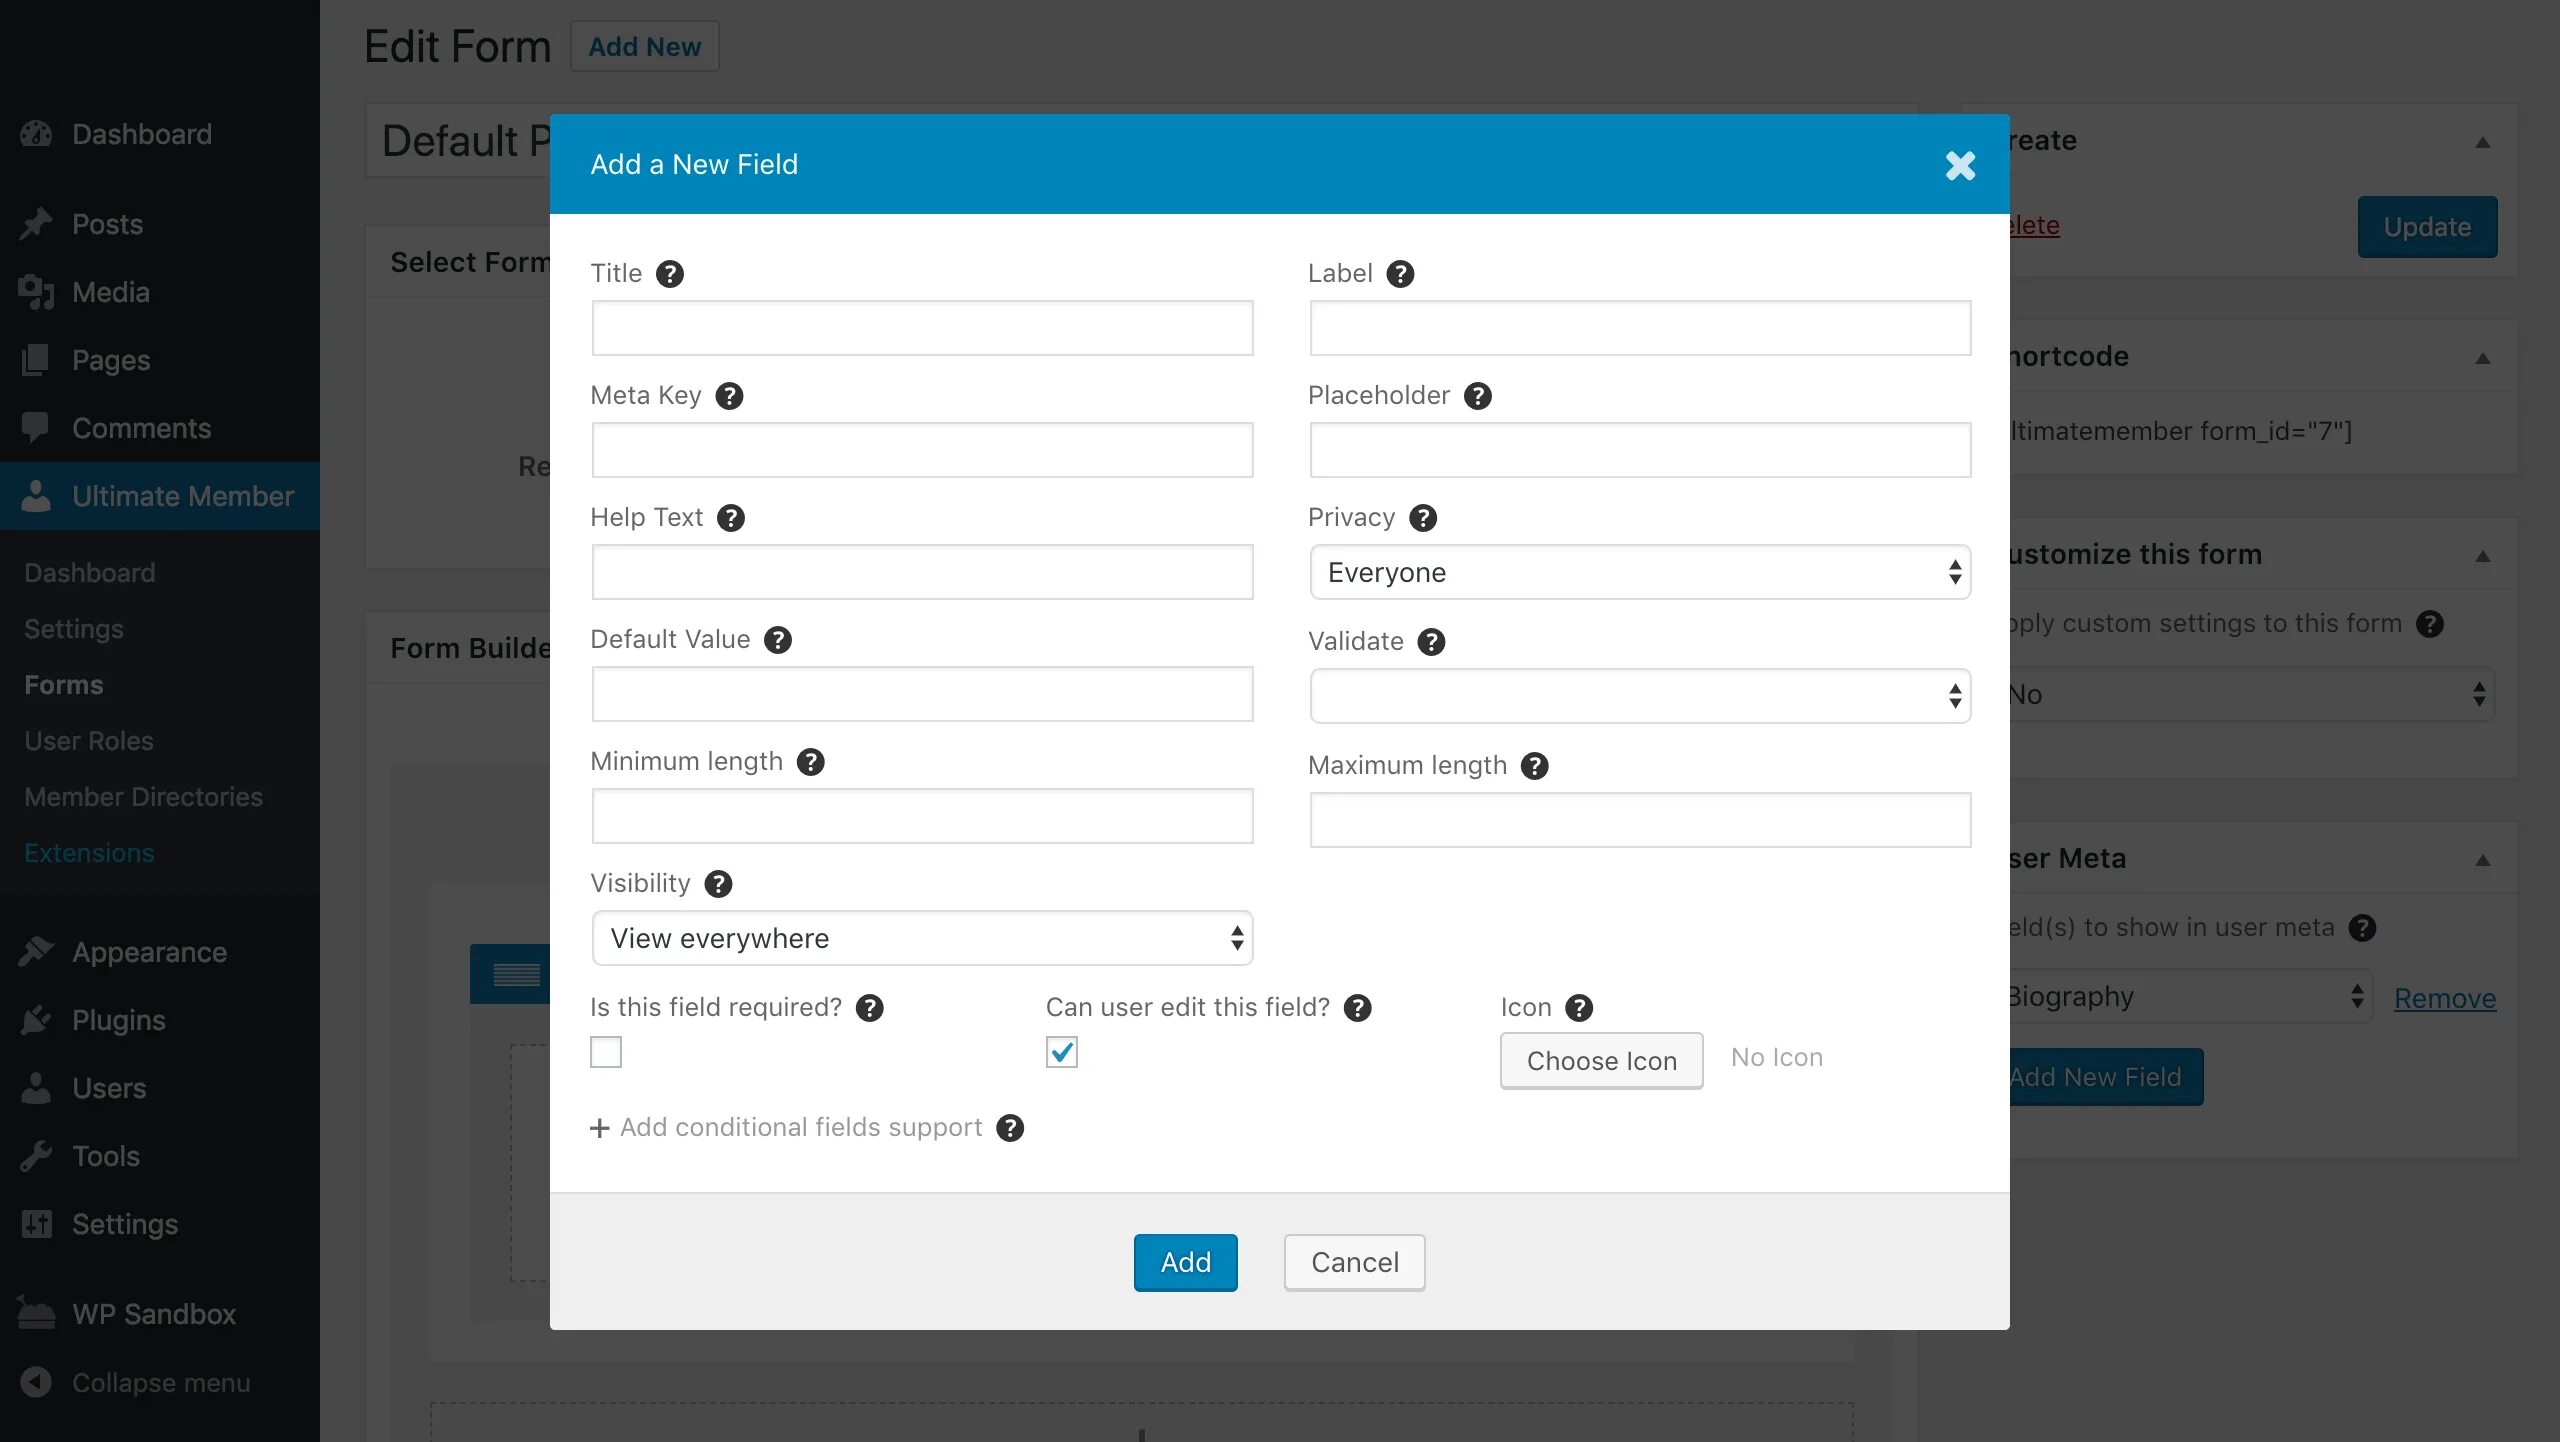
Task: Open the Validate dropdown
Action: (x=1640, y=696)
